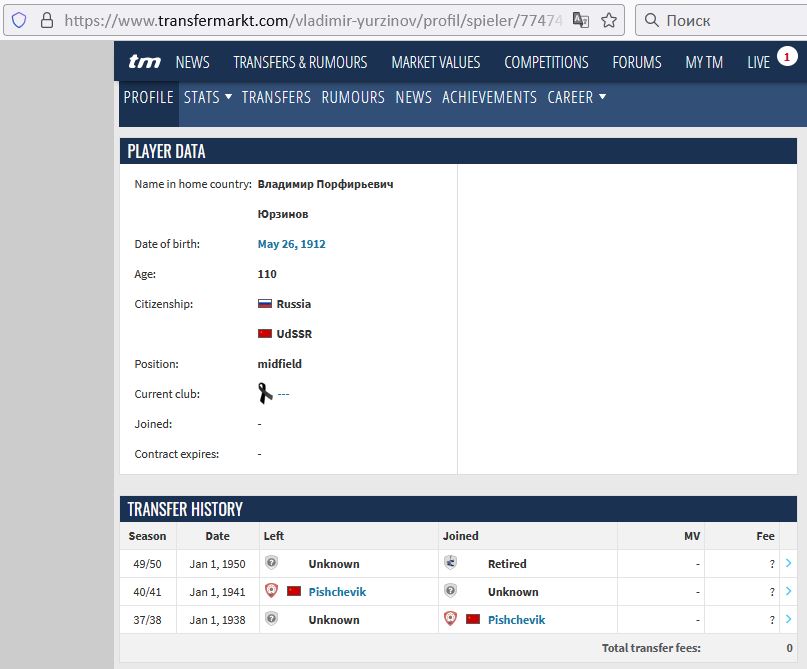Switch to the ACHIEVEMENTS tab
Screen dimensions: 807x669
point(489,97)
